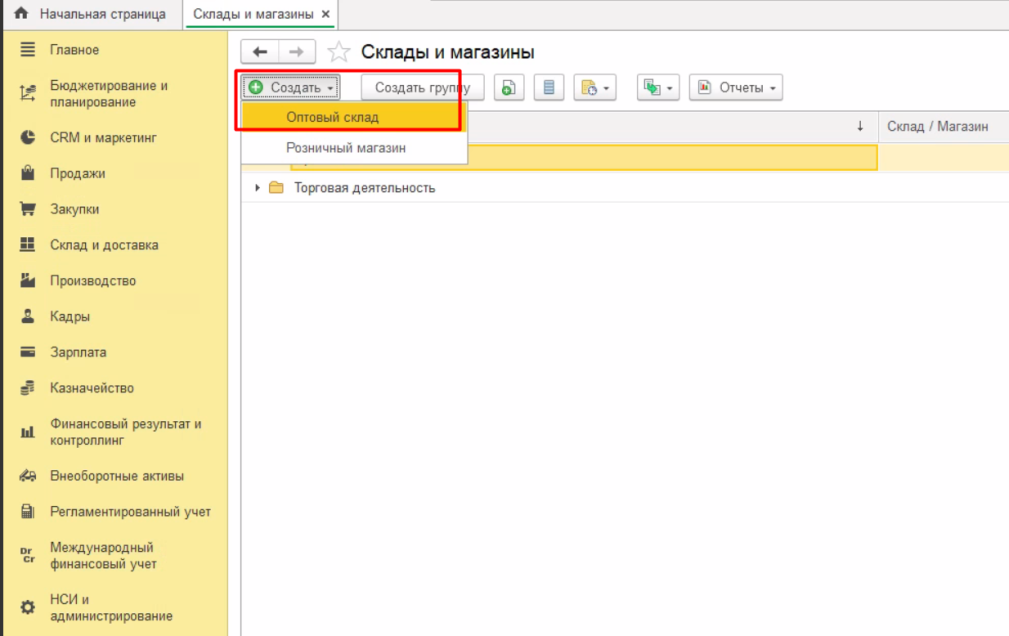Expand the Торговая деятельность folder
Viewport: 1009px width, 636px height.
(257, 188)
